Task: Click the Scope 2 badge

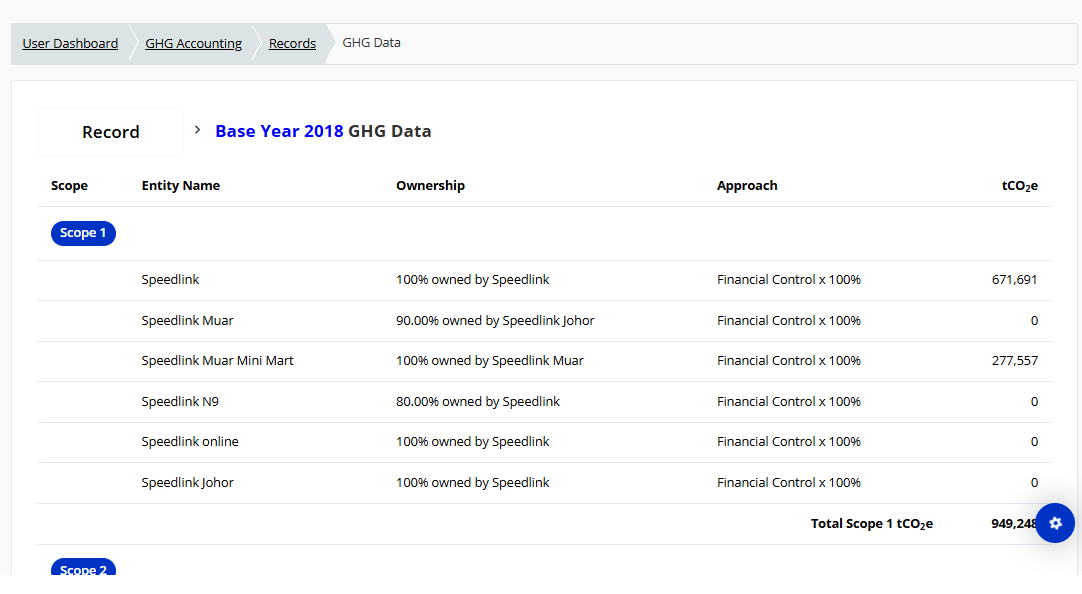Action: pos(83,569)
